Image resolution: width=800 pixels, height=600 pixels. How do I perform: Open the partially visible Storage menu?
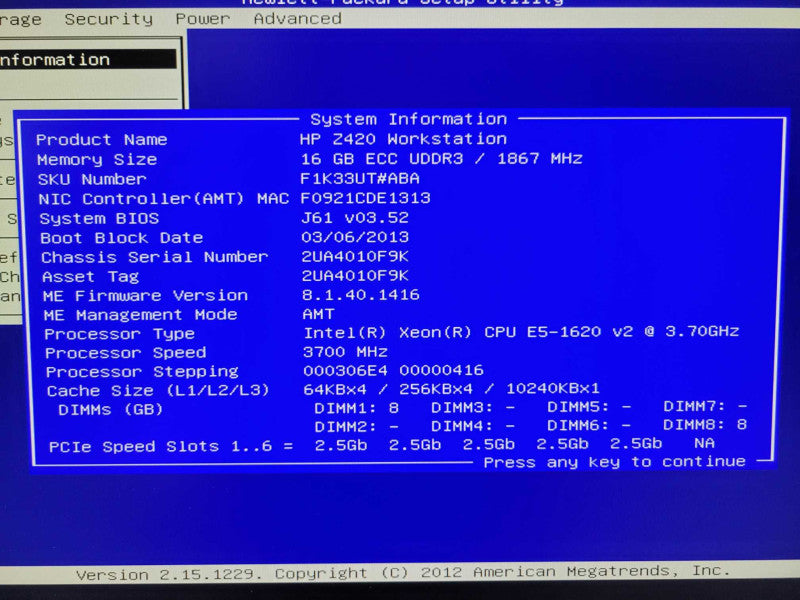[x=20, y=20]
